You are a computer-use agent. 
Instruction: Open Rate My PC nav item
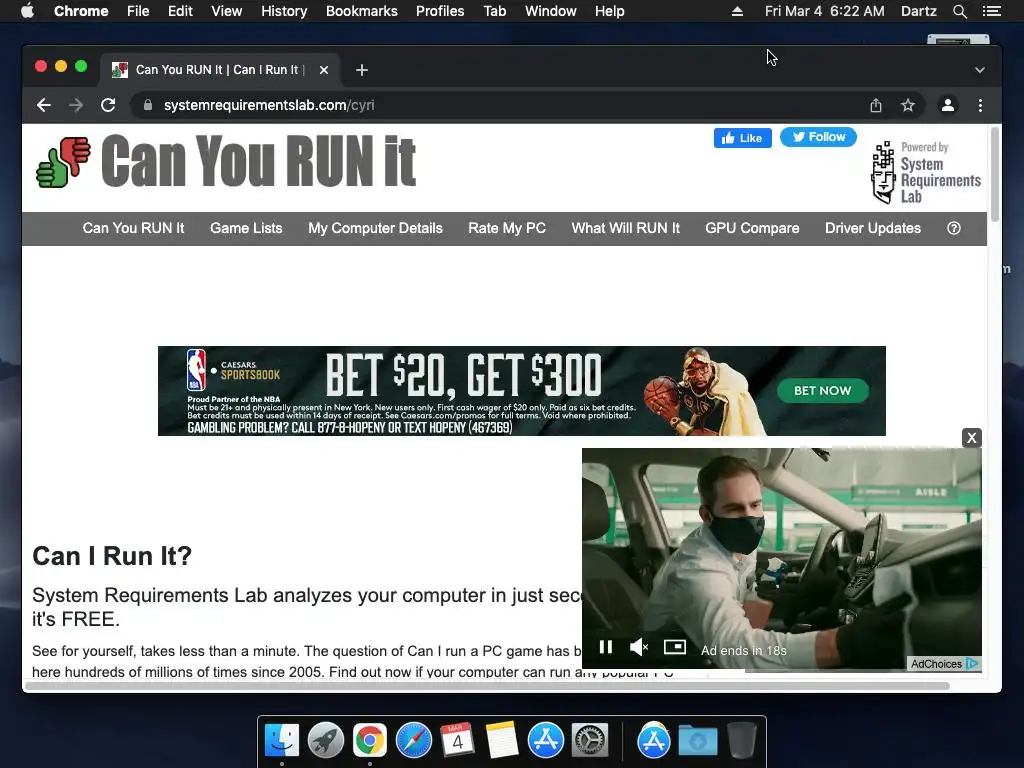(x=507, y=228)
